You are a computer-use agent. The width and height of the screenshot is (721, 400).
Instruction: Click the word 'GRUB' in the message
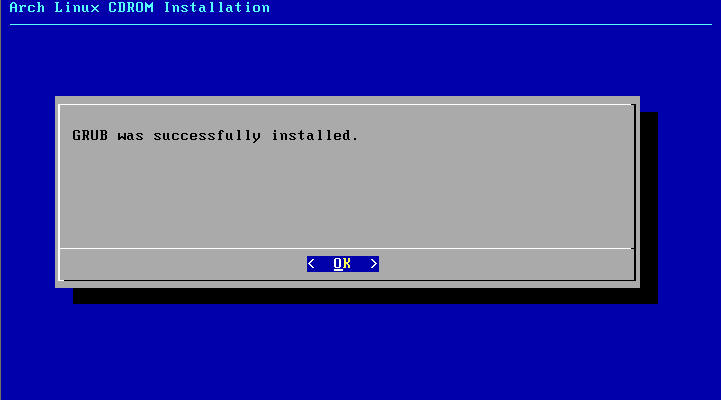(x=90, y=136)
